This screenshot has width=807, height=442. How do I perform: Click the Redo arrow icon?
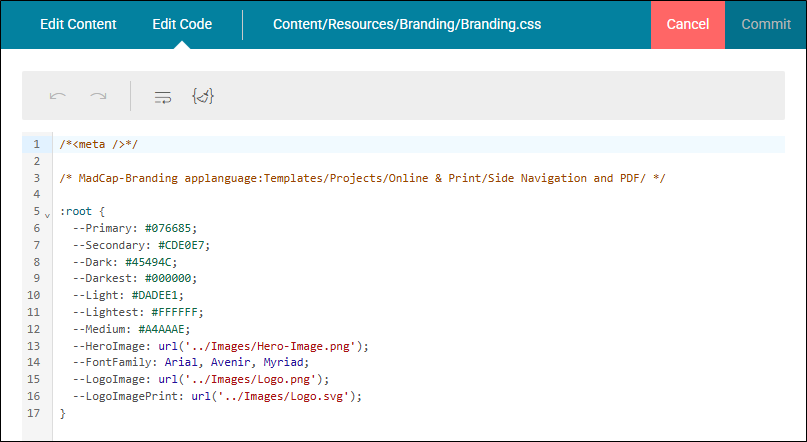[98, 96]
